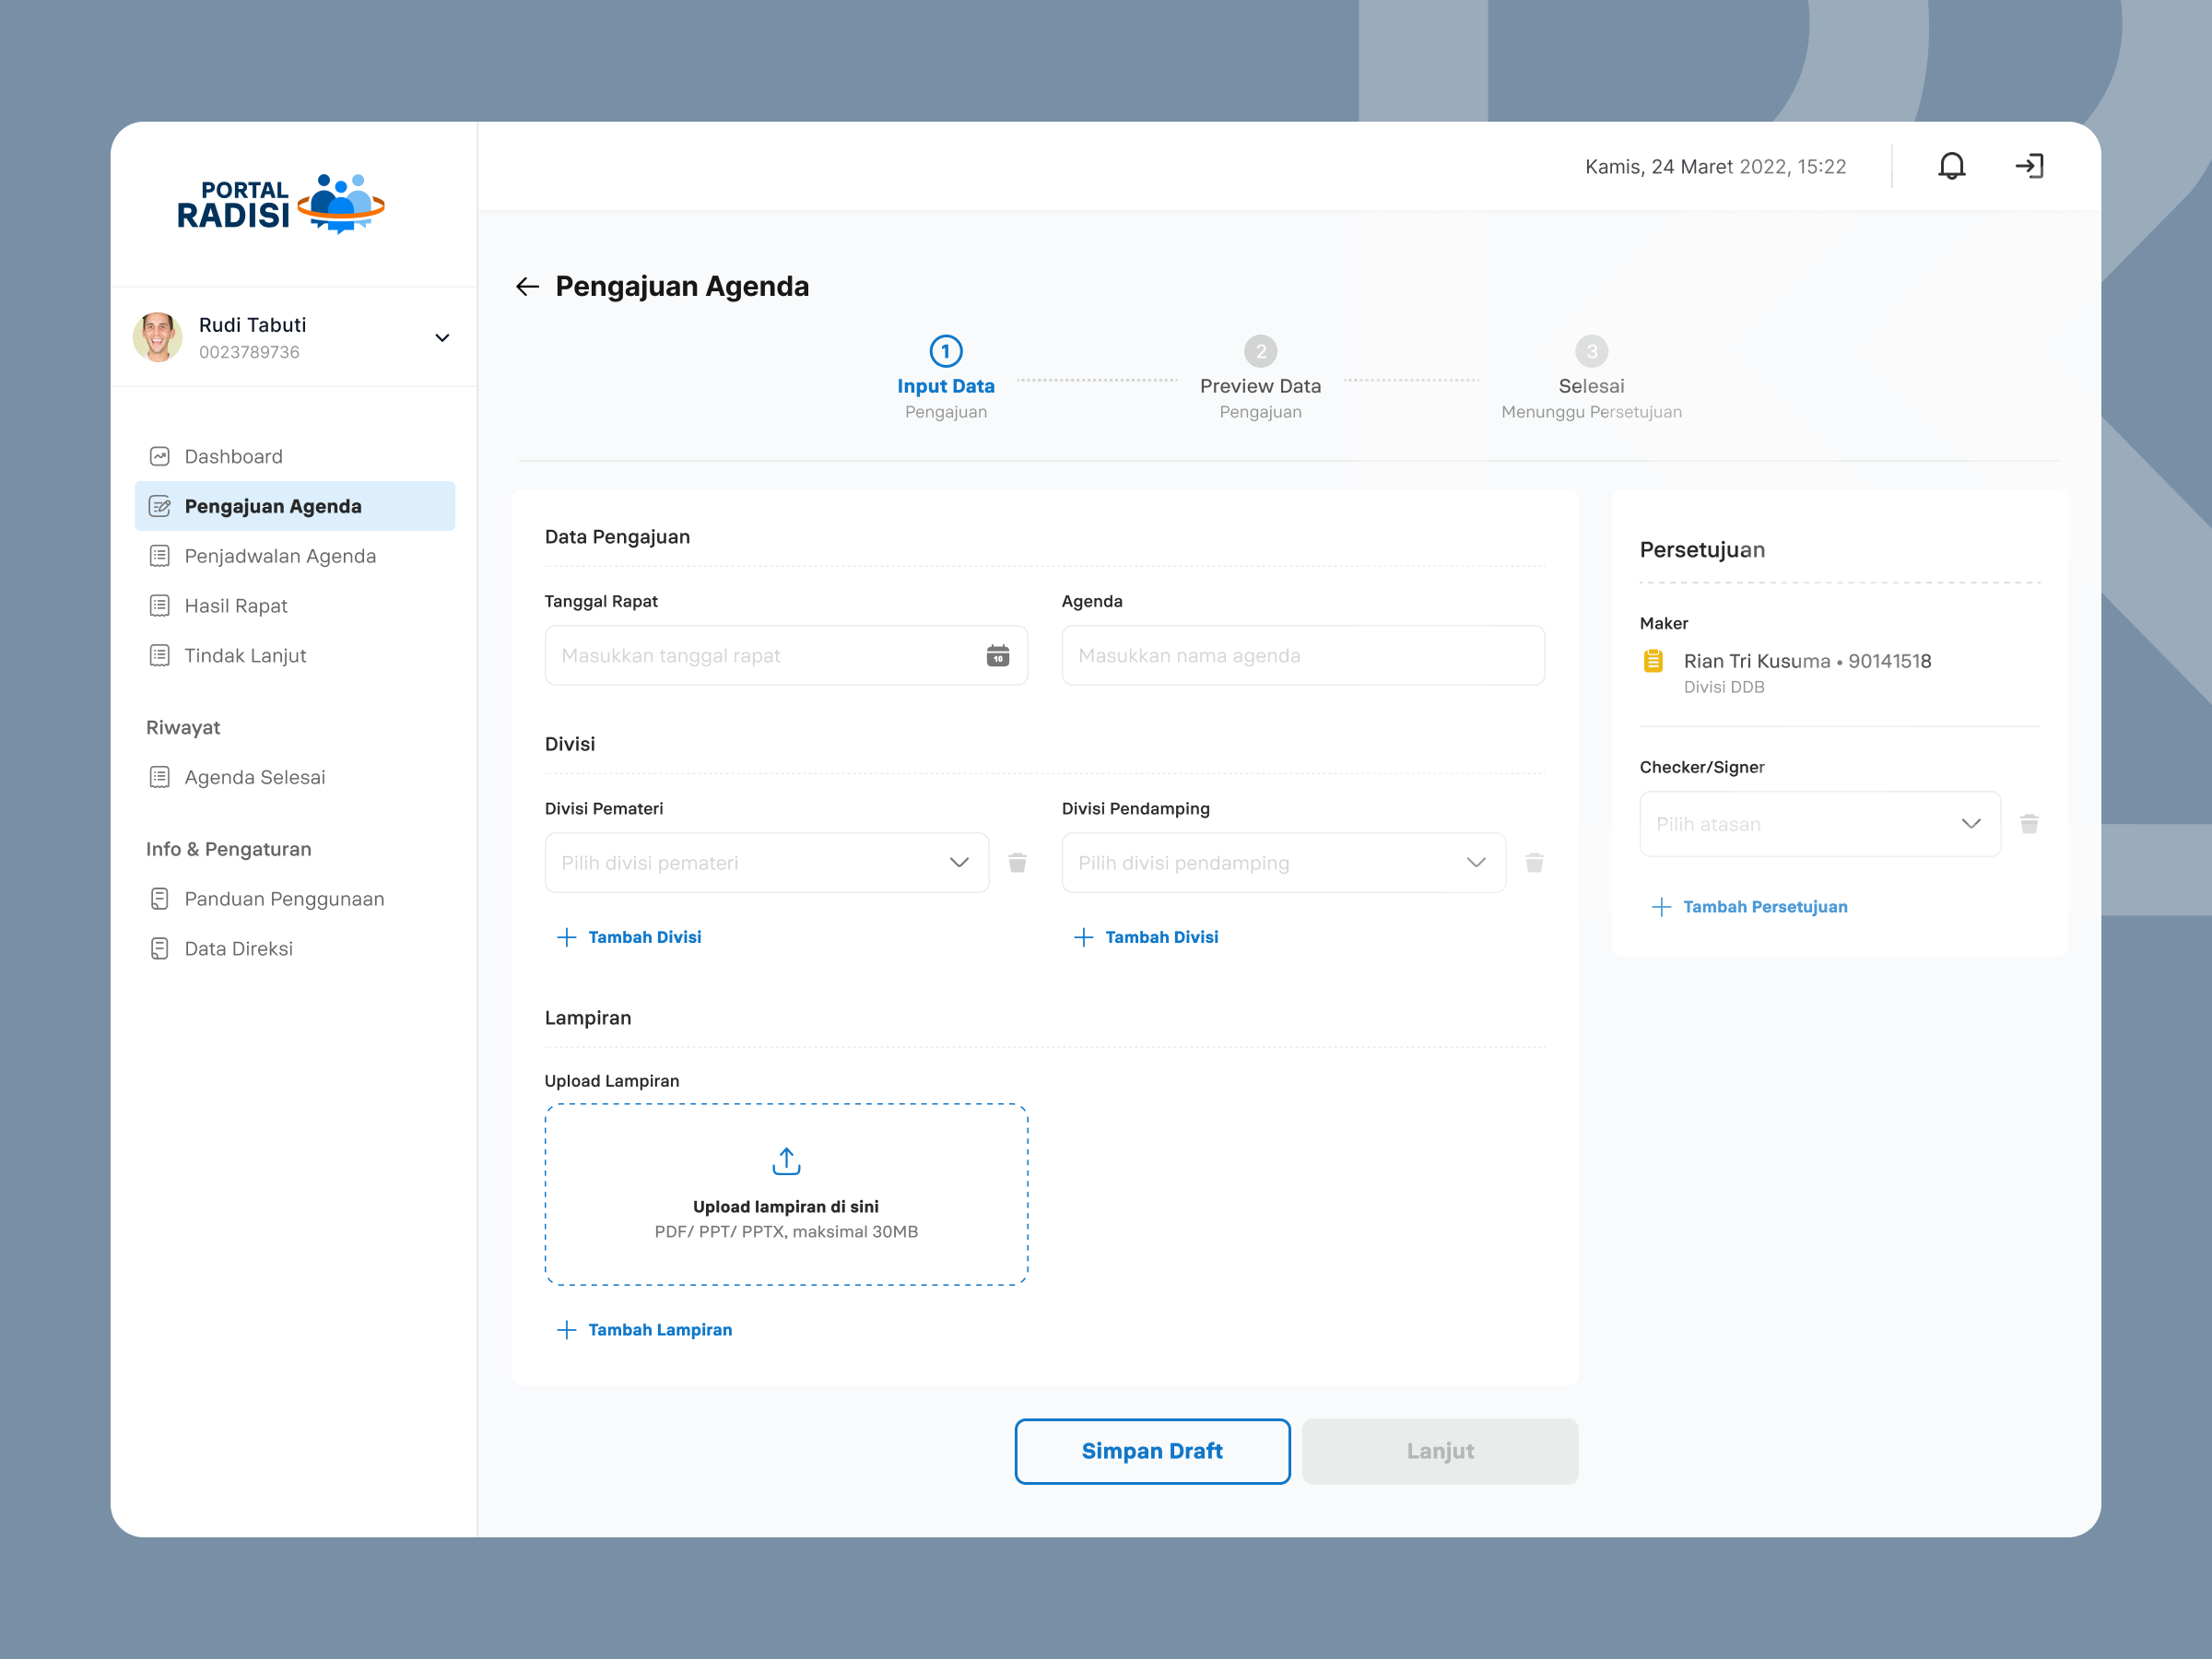This screenshot has height=1659, width=2212.
Task: Delete Divisi Pemateri using the trash icon
Action: (1018, 862)
